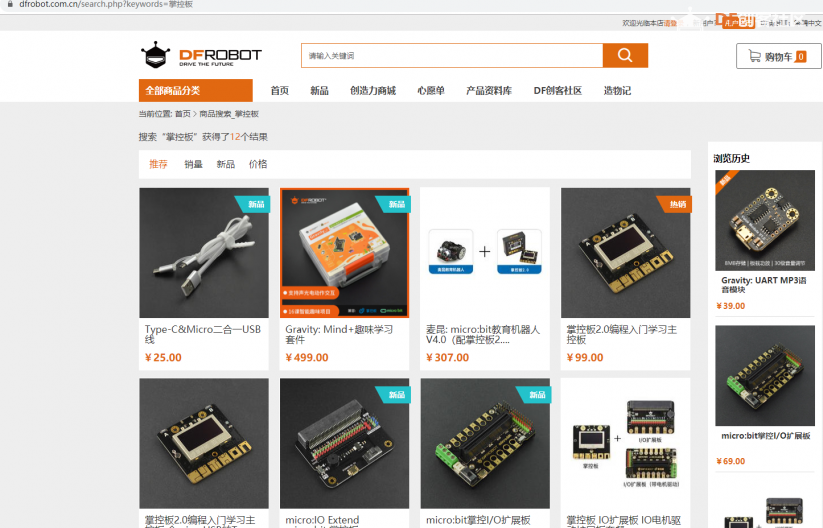
Task: Open second-row 掌控板2.0 board image
Action: point(204,443)
